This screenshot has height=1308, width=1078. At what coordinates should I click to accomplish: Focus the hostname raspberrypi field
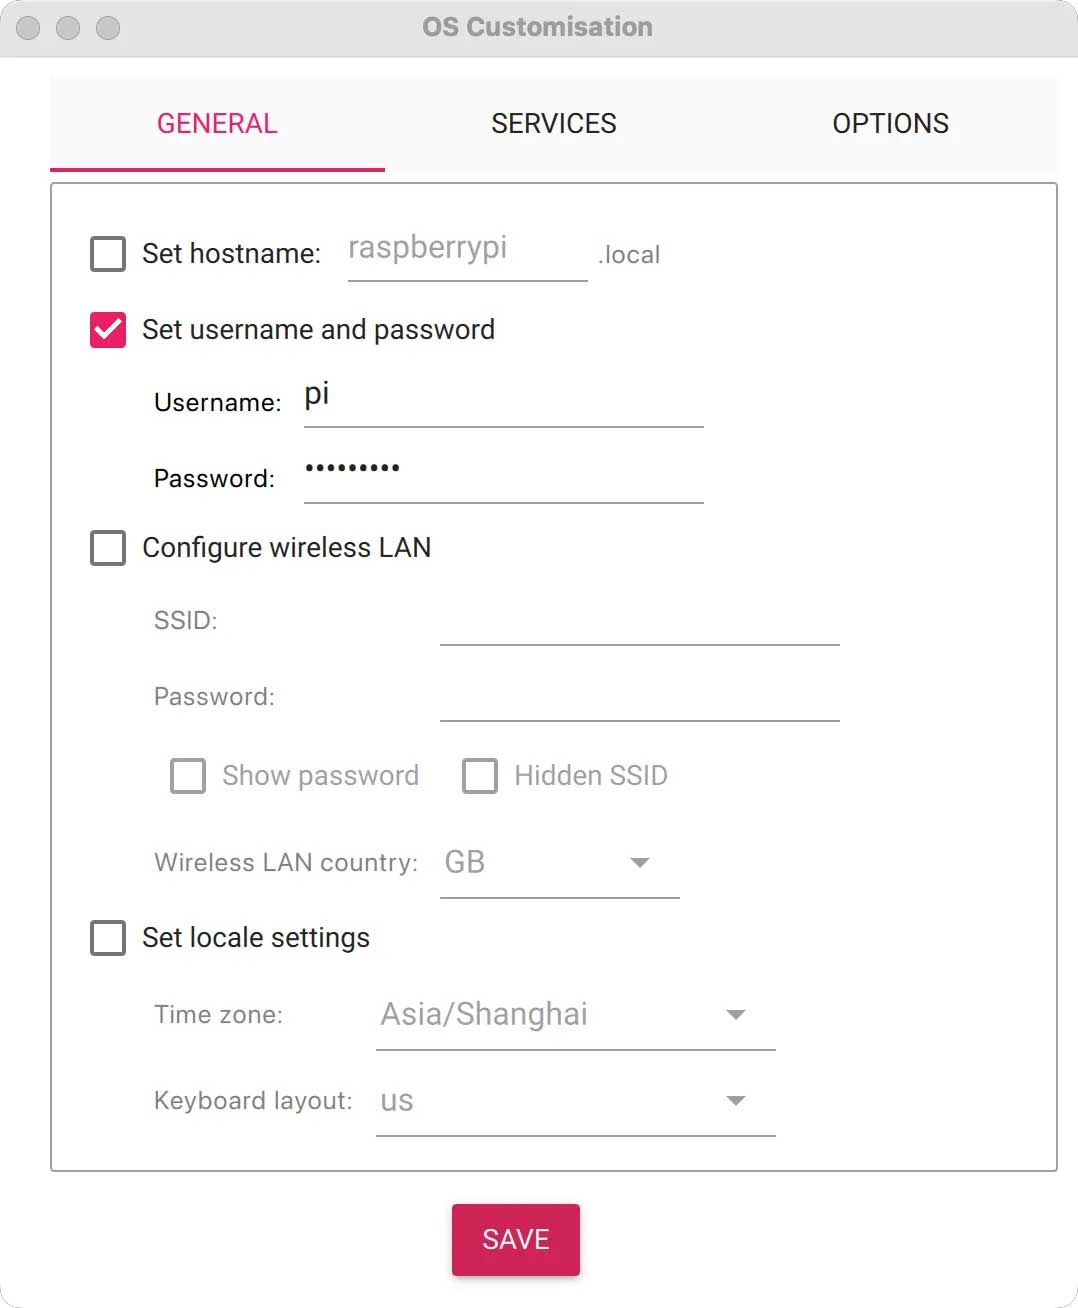(x=467, y=251)
